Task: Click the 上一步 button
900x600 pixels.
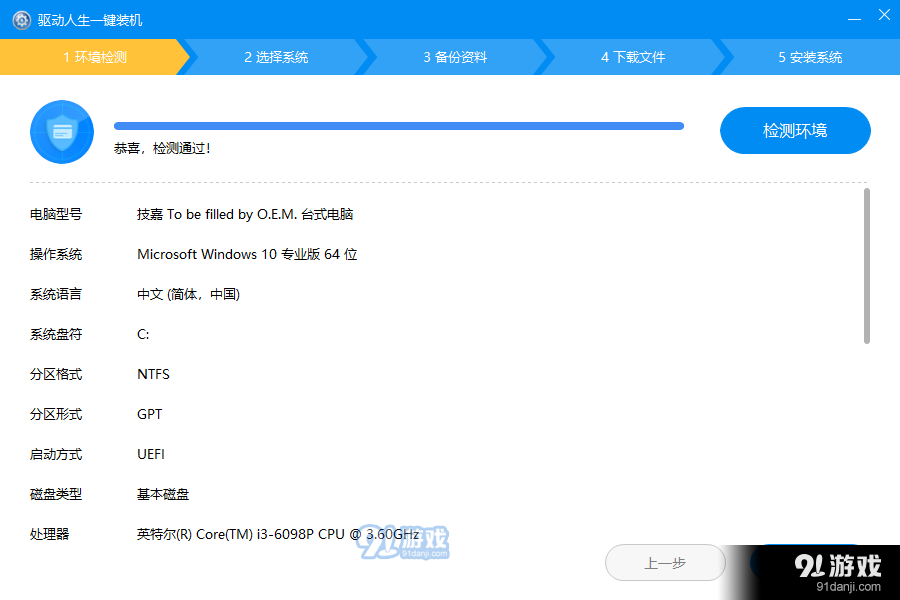Action: coord(665,563)
